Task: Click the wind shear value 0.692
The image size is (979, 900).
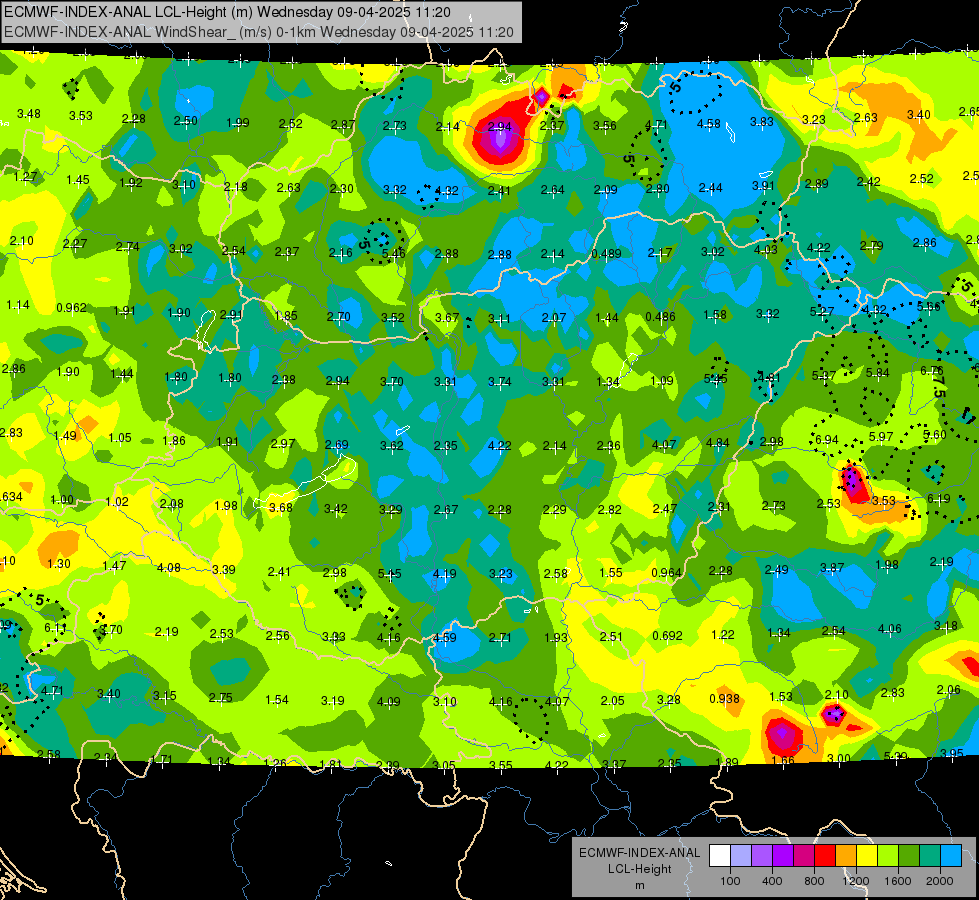Action: (x=667, y=636)
